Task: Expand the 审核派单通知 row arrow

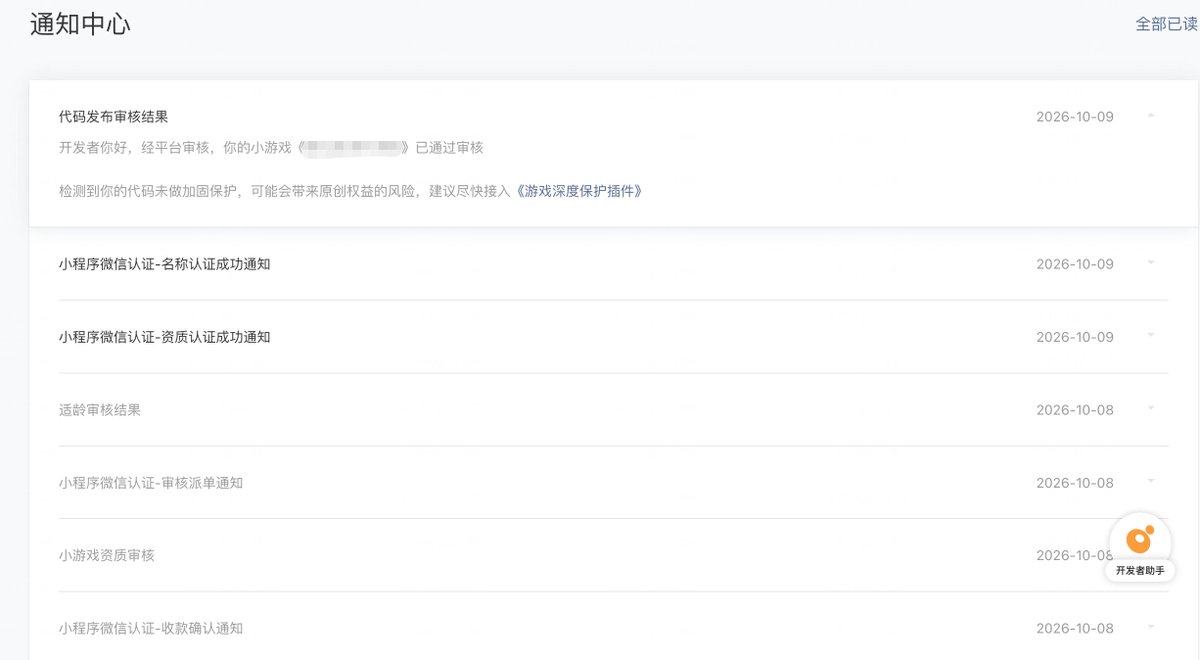Action: tap(1151, 481)
